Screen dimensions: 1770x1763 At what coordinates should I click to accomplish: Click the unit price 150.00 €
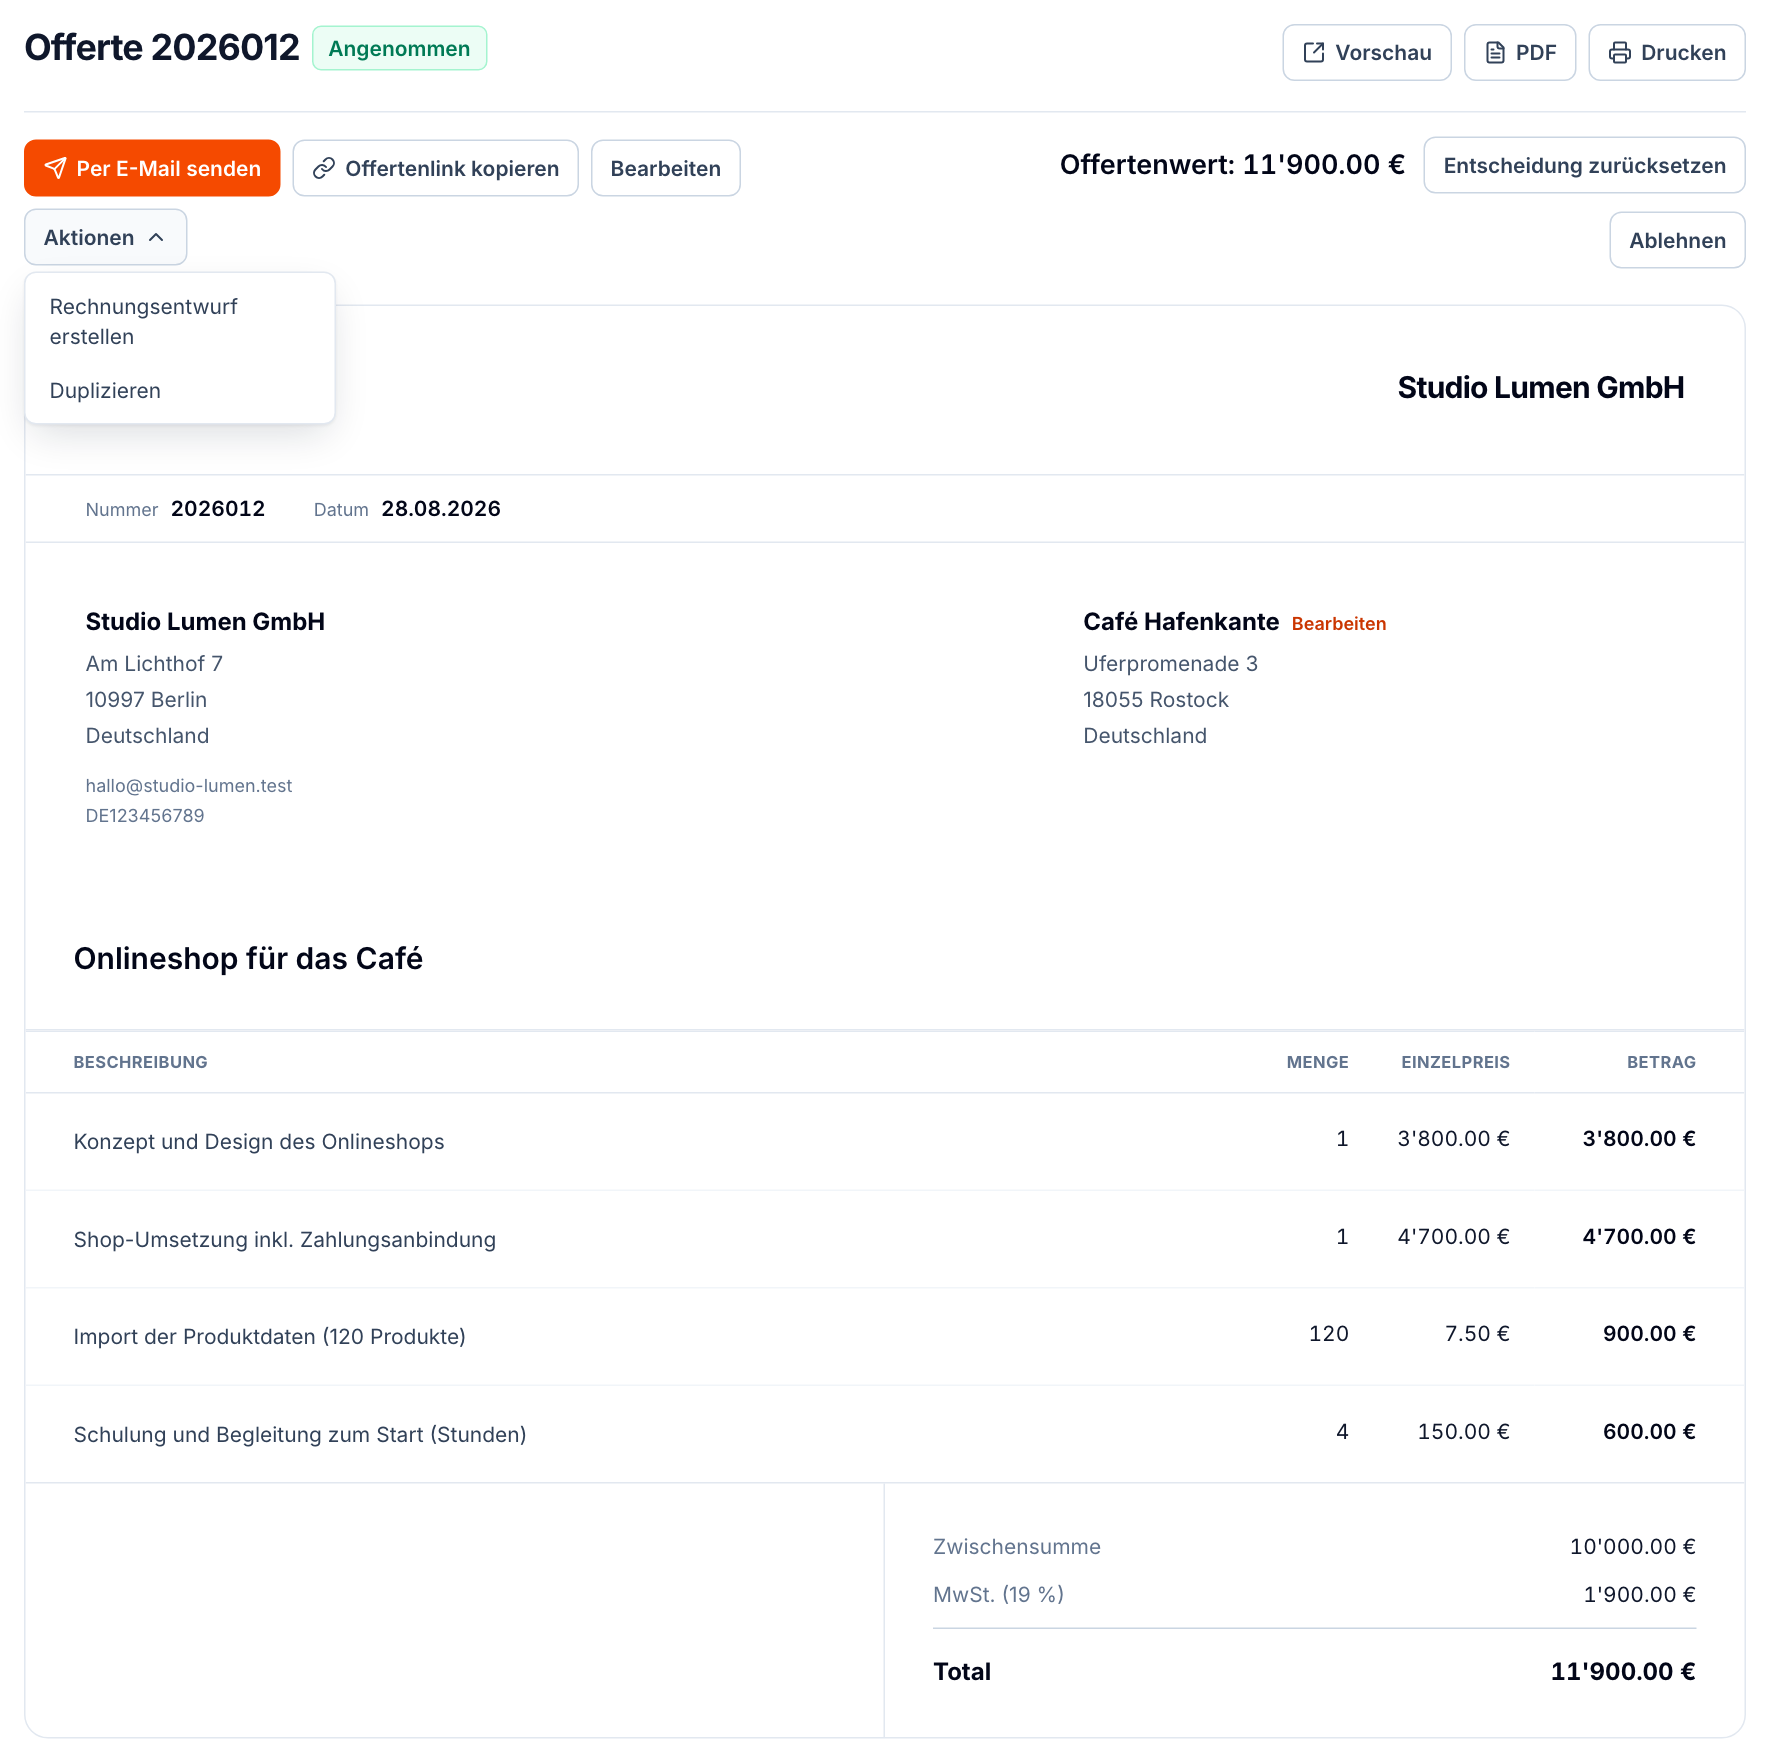pos(1464,1432)
